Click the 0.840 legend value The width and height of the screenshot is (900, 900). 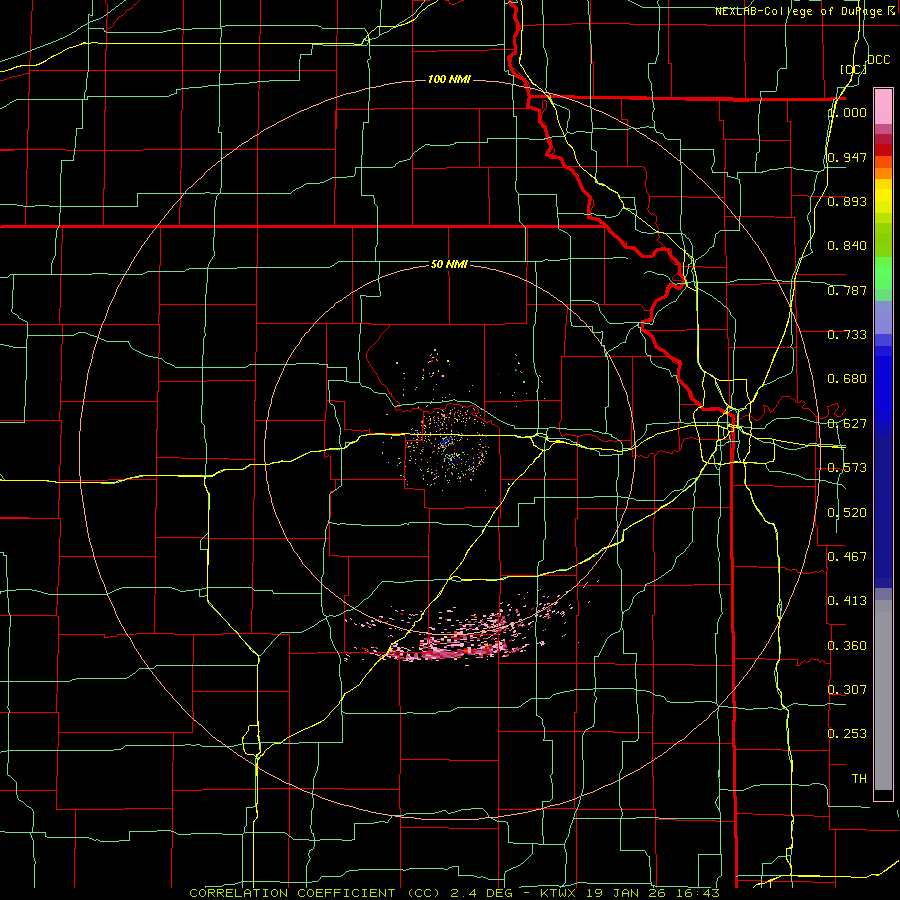click(x=847, y=246)
